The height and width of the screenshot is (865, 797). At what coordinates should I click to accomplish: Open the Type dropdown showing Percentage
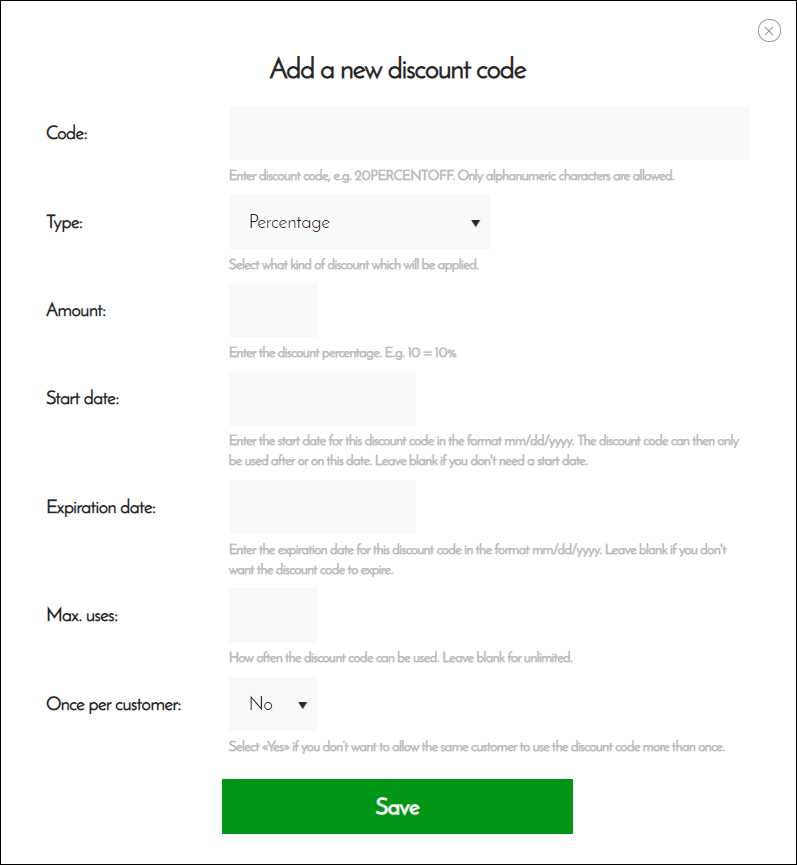point(360,222)
